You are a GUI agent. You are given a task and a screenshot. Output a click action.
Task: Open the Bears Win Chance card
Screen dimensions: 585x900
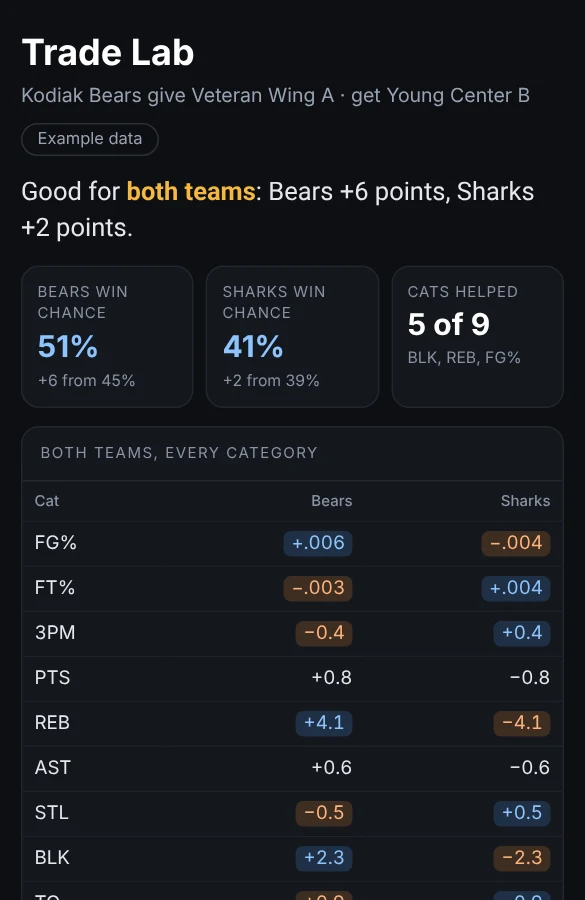click(107, 336)
